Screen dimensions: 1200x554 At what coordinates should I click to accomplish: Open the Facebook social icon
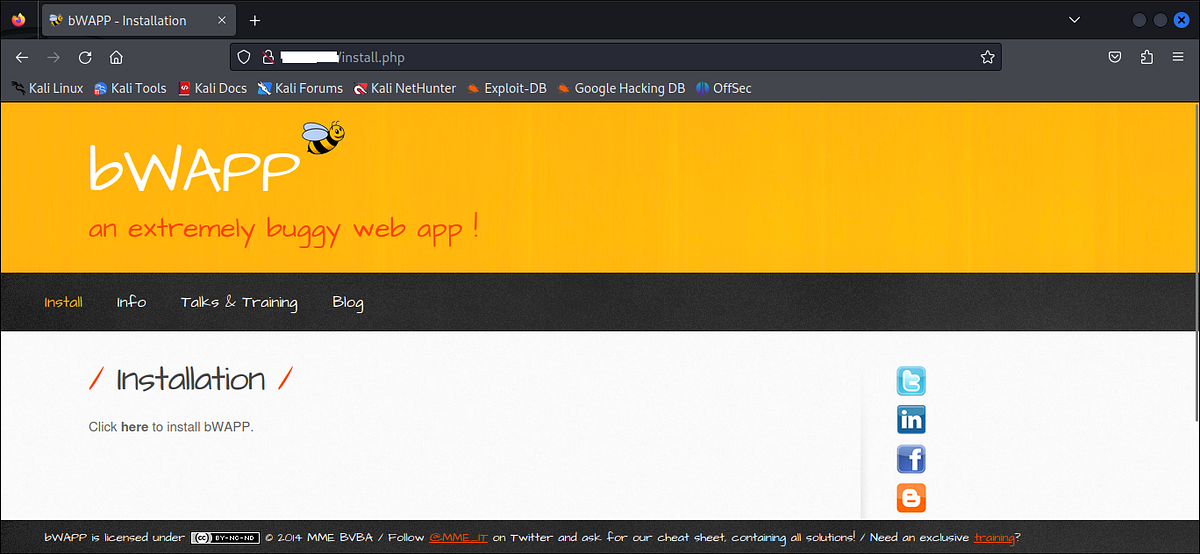(911, 459)
